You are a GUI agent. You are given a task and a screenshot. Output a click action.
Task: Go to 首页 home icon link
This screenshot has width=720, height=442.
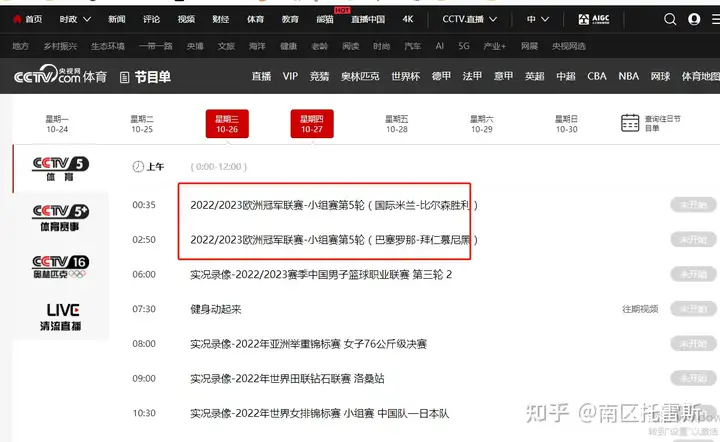pos(28,19)
